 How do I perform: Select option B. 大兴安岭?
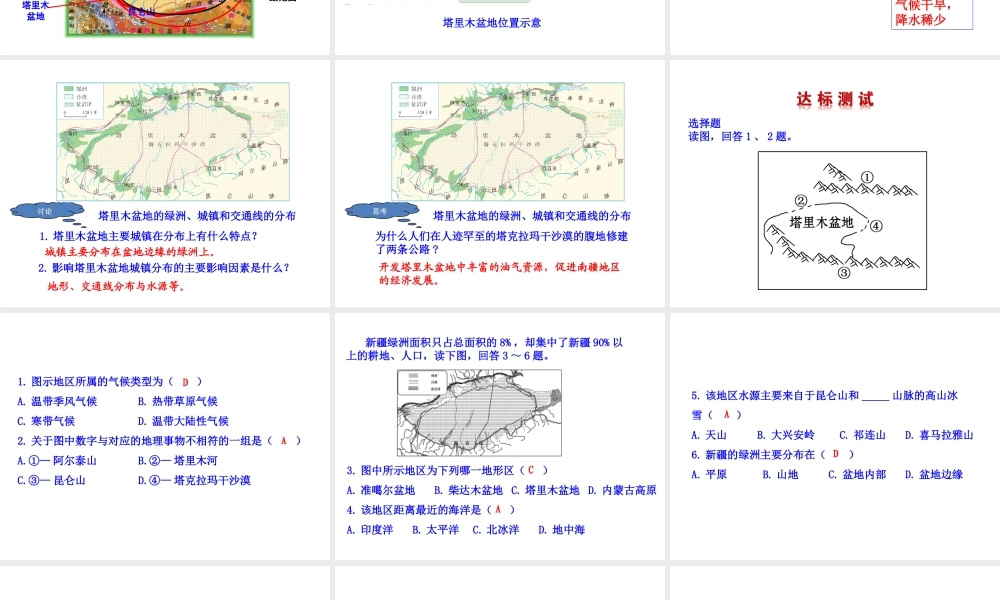pos(786,435)
